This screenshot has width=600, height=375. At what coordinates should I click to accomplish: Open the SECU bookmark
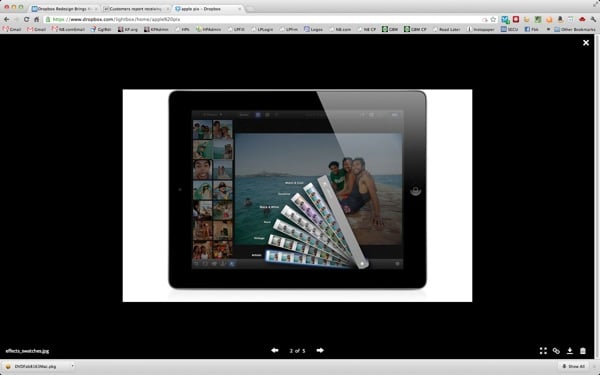click(x=509, y=29)
